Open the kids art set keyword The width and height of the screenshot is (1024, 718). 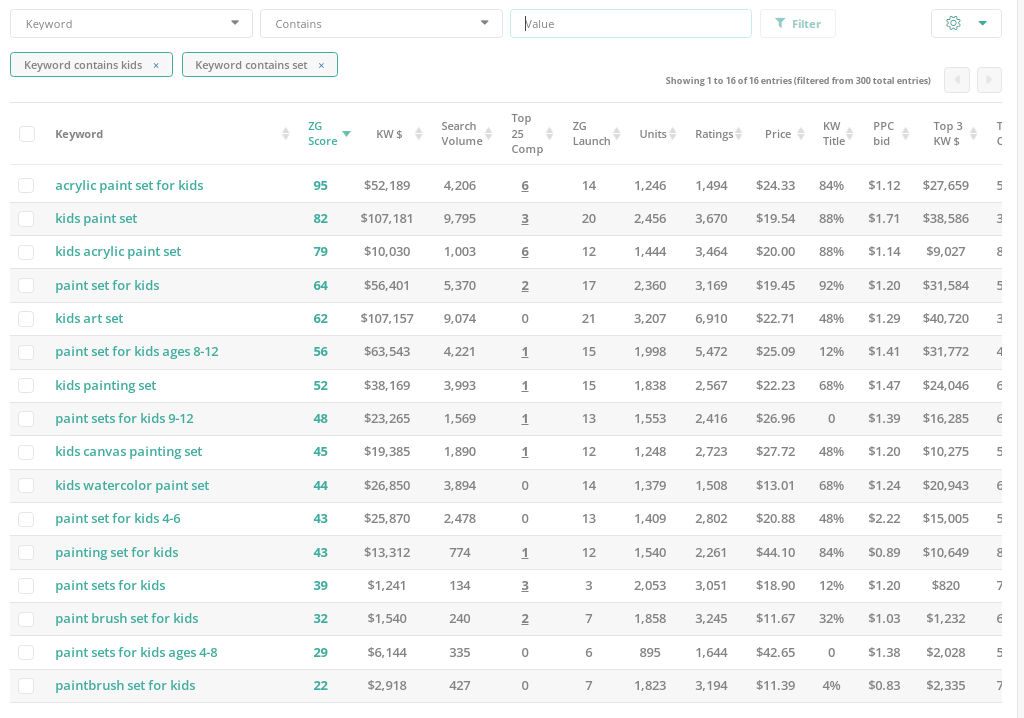(x=89, y=318)
